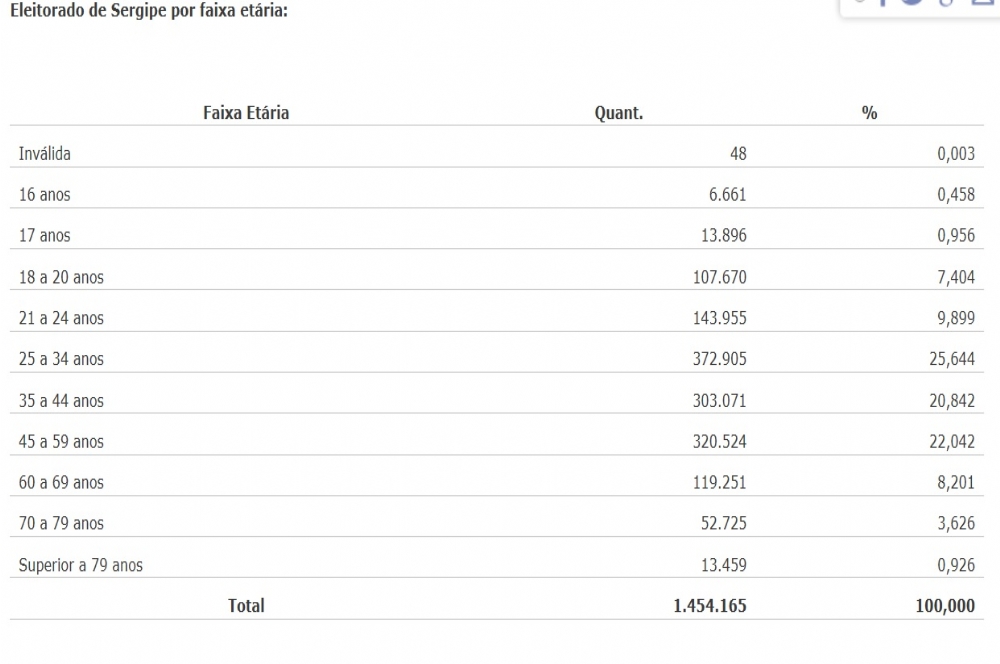The image size is (1000, 664).
Task: Click the '16 anos' row label
Action: (x=45, y=195)
